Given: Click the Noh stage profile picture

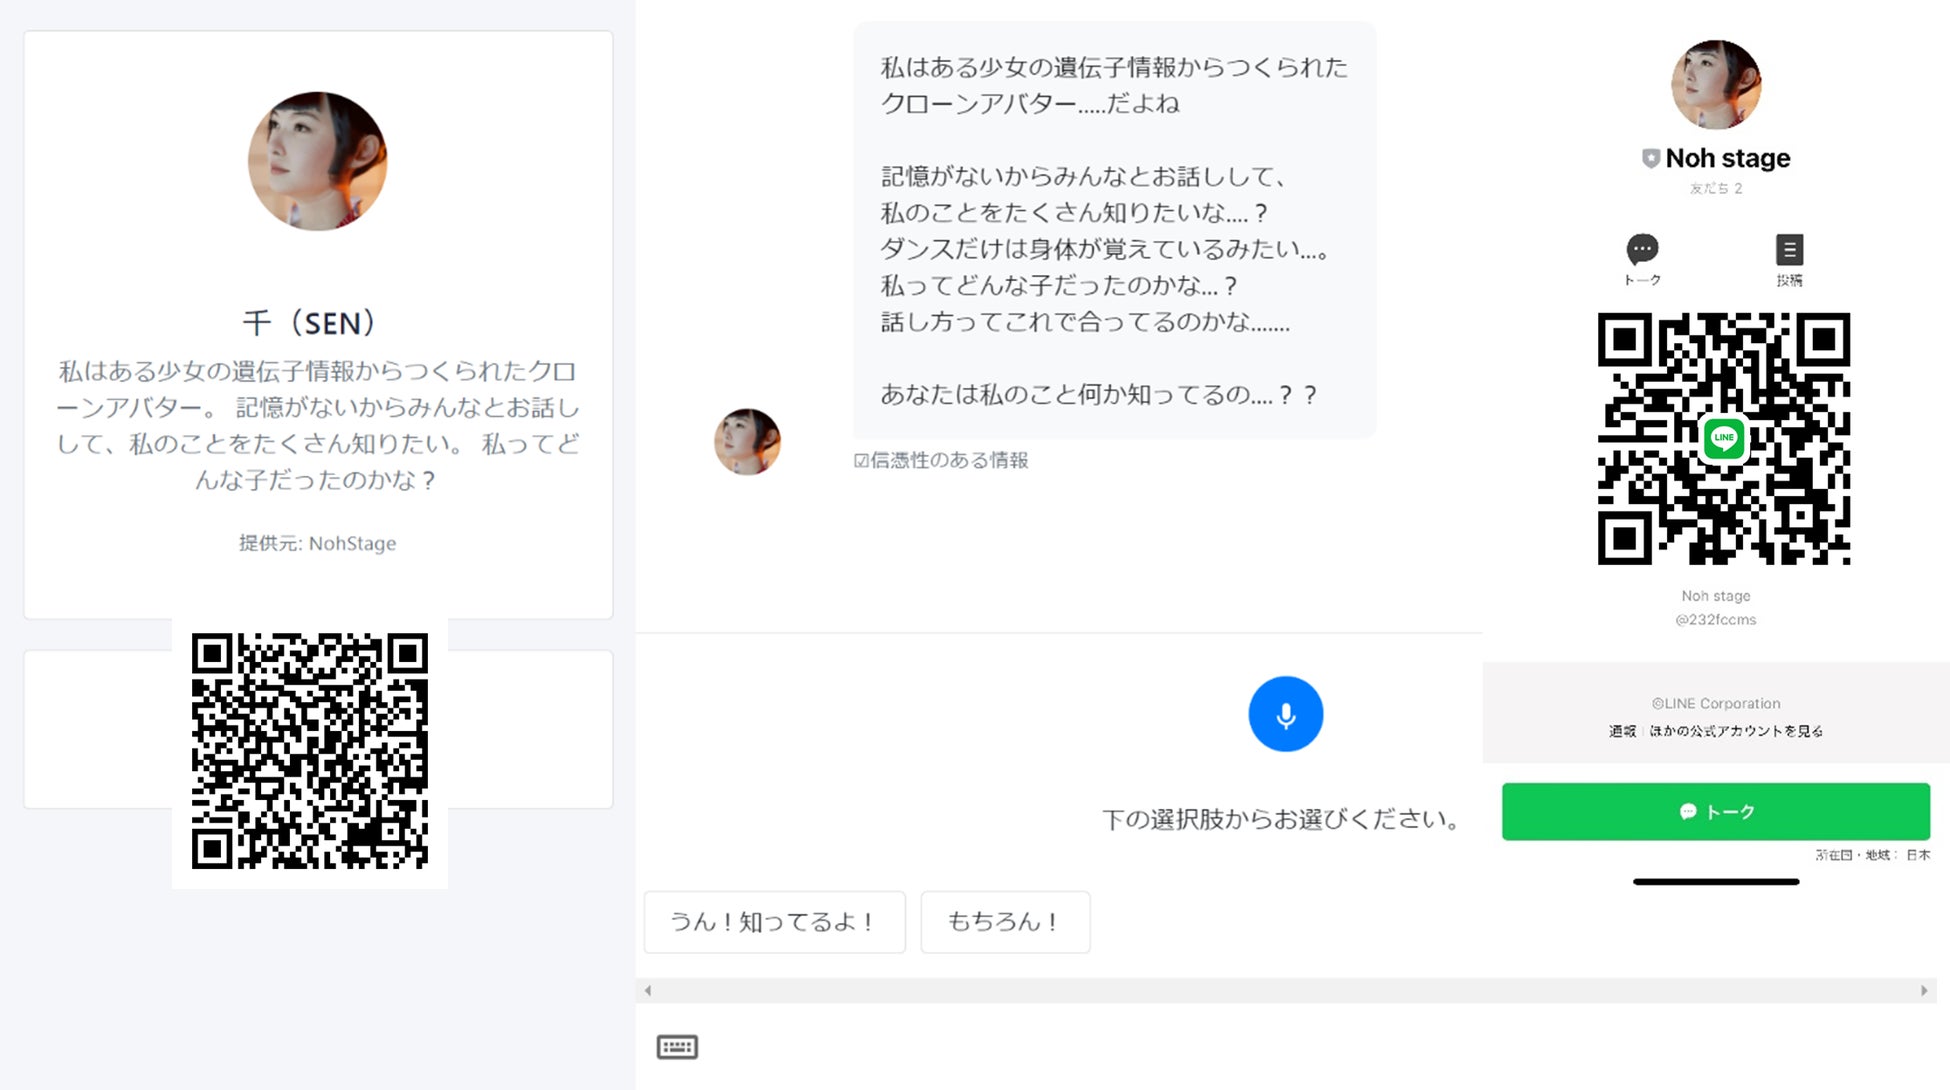Looking at the screenshot, I should click(1716, 85).
